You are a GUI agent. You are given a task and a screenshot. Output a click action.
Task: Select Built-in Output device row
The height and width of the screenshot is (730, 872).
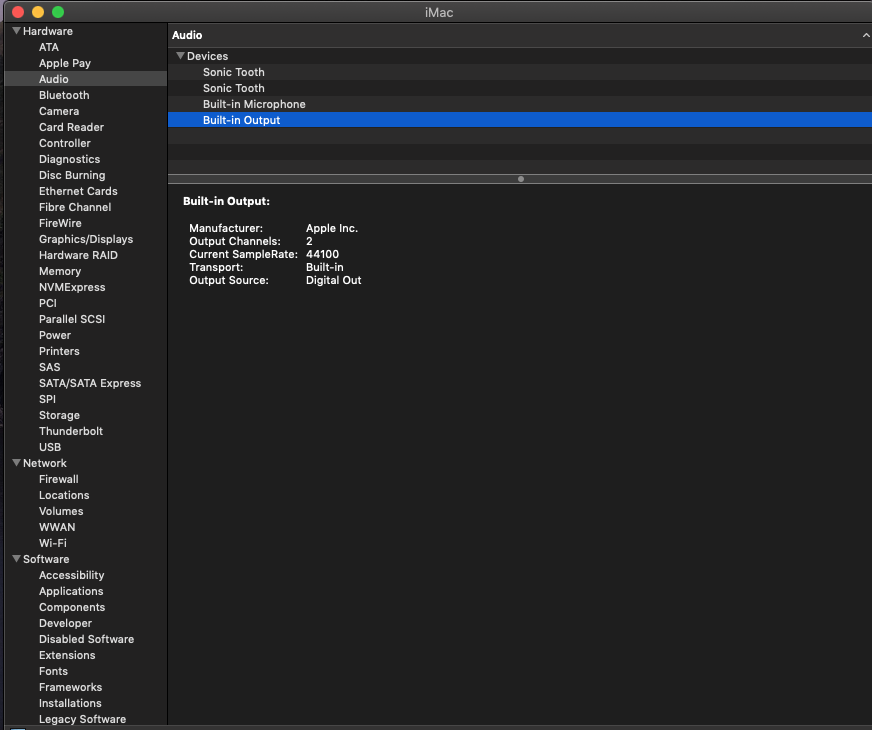tap(520, 120)
